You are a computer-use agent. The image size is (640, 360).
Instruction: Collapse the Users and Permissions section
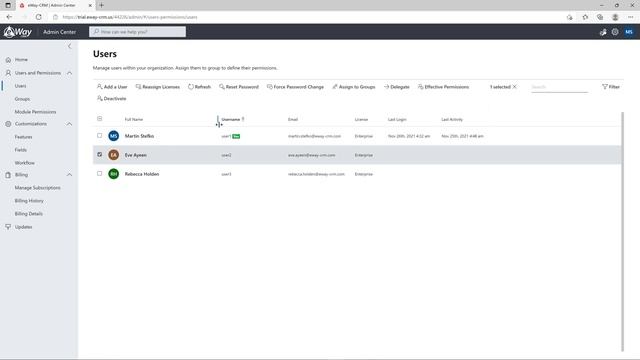point(69,73)
